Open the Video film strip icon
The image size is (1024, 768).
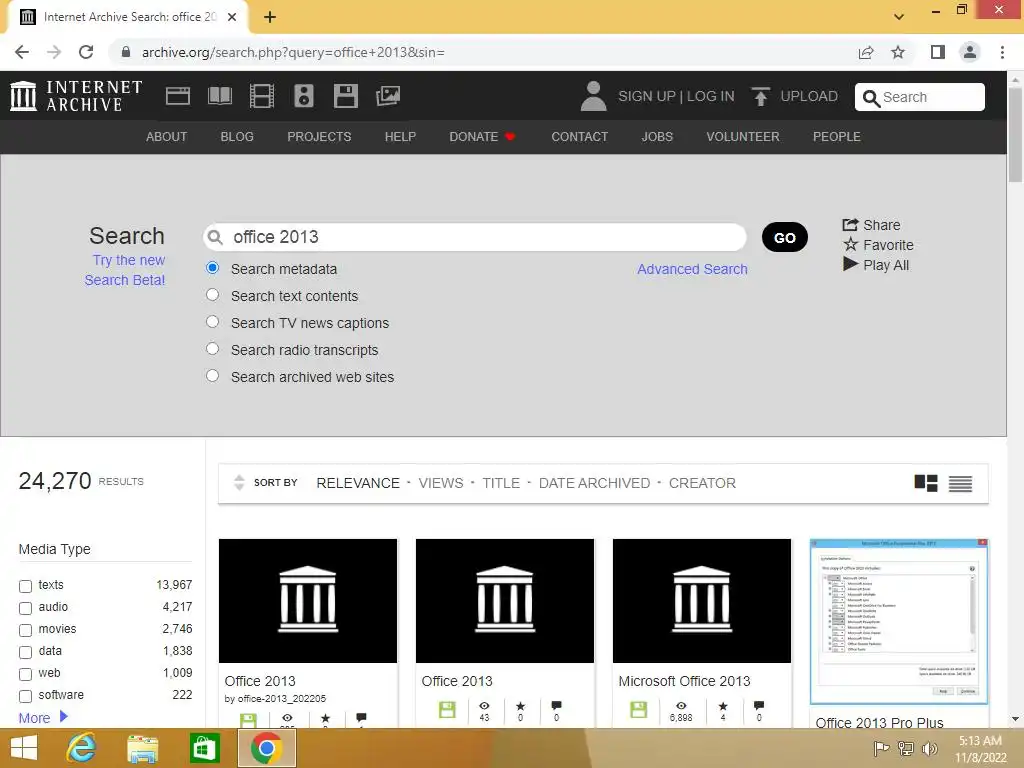point(262,96)
